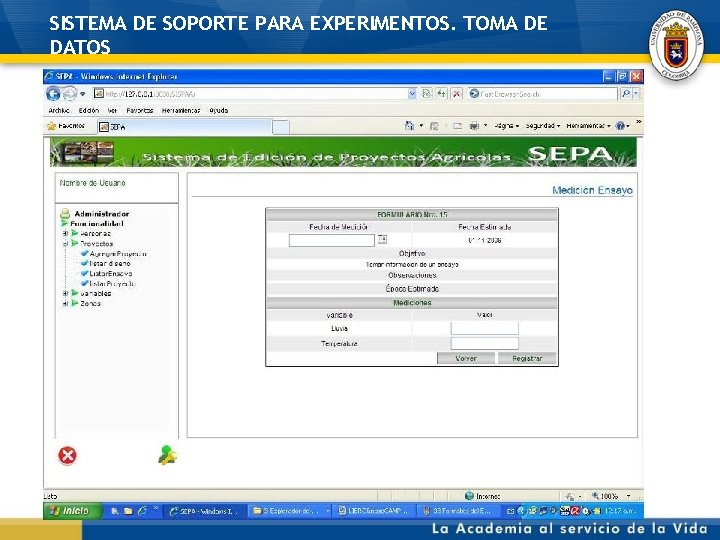Open a new blank tab
Viewport: 720px width, 540px height.
coord(281,127)
